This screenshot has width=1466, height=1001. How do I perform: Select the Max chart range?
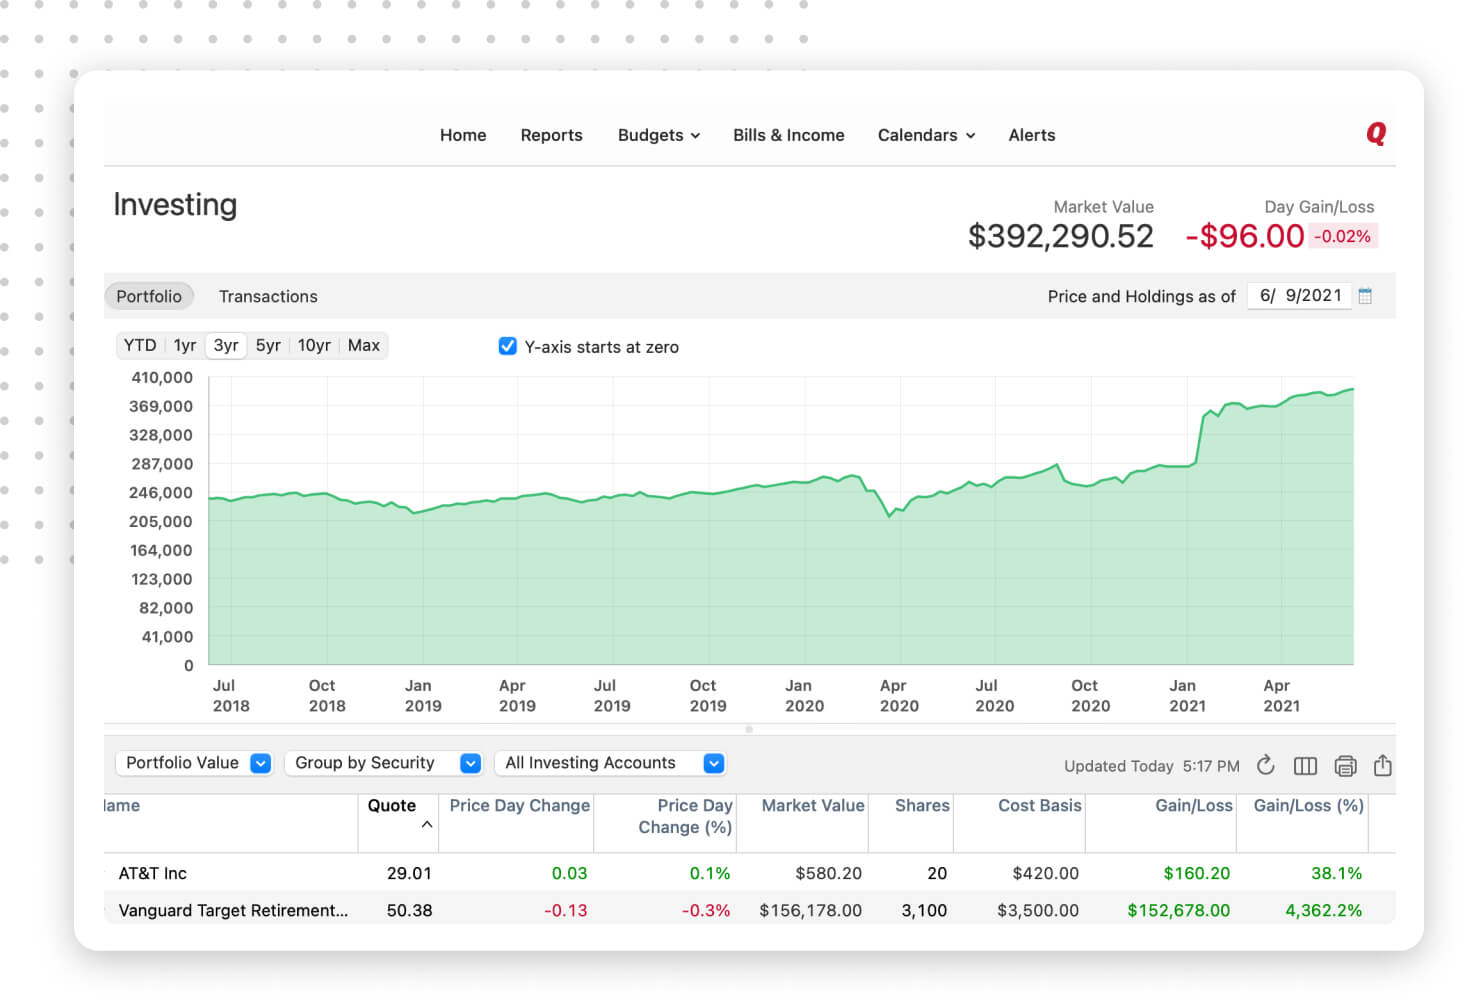click(x=363, y=345)
